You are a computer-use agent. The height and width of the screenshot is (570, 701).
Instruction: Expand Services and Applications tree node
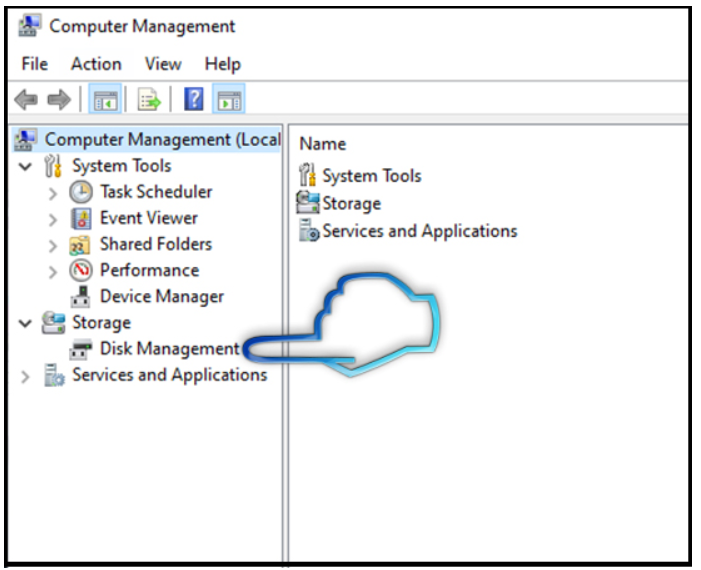[25, 377]
